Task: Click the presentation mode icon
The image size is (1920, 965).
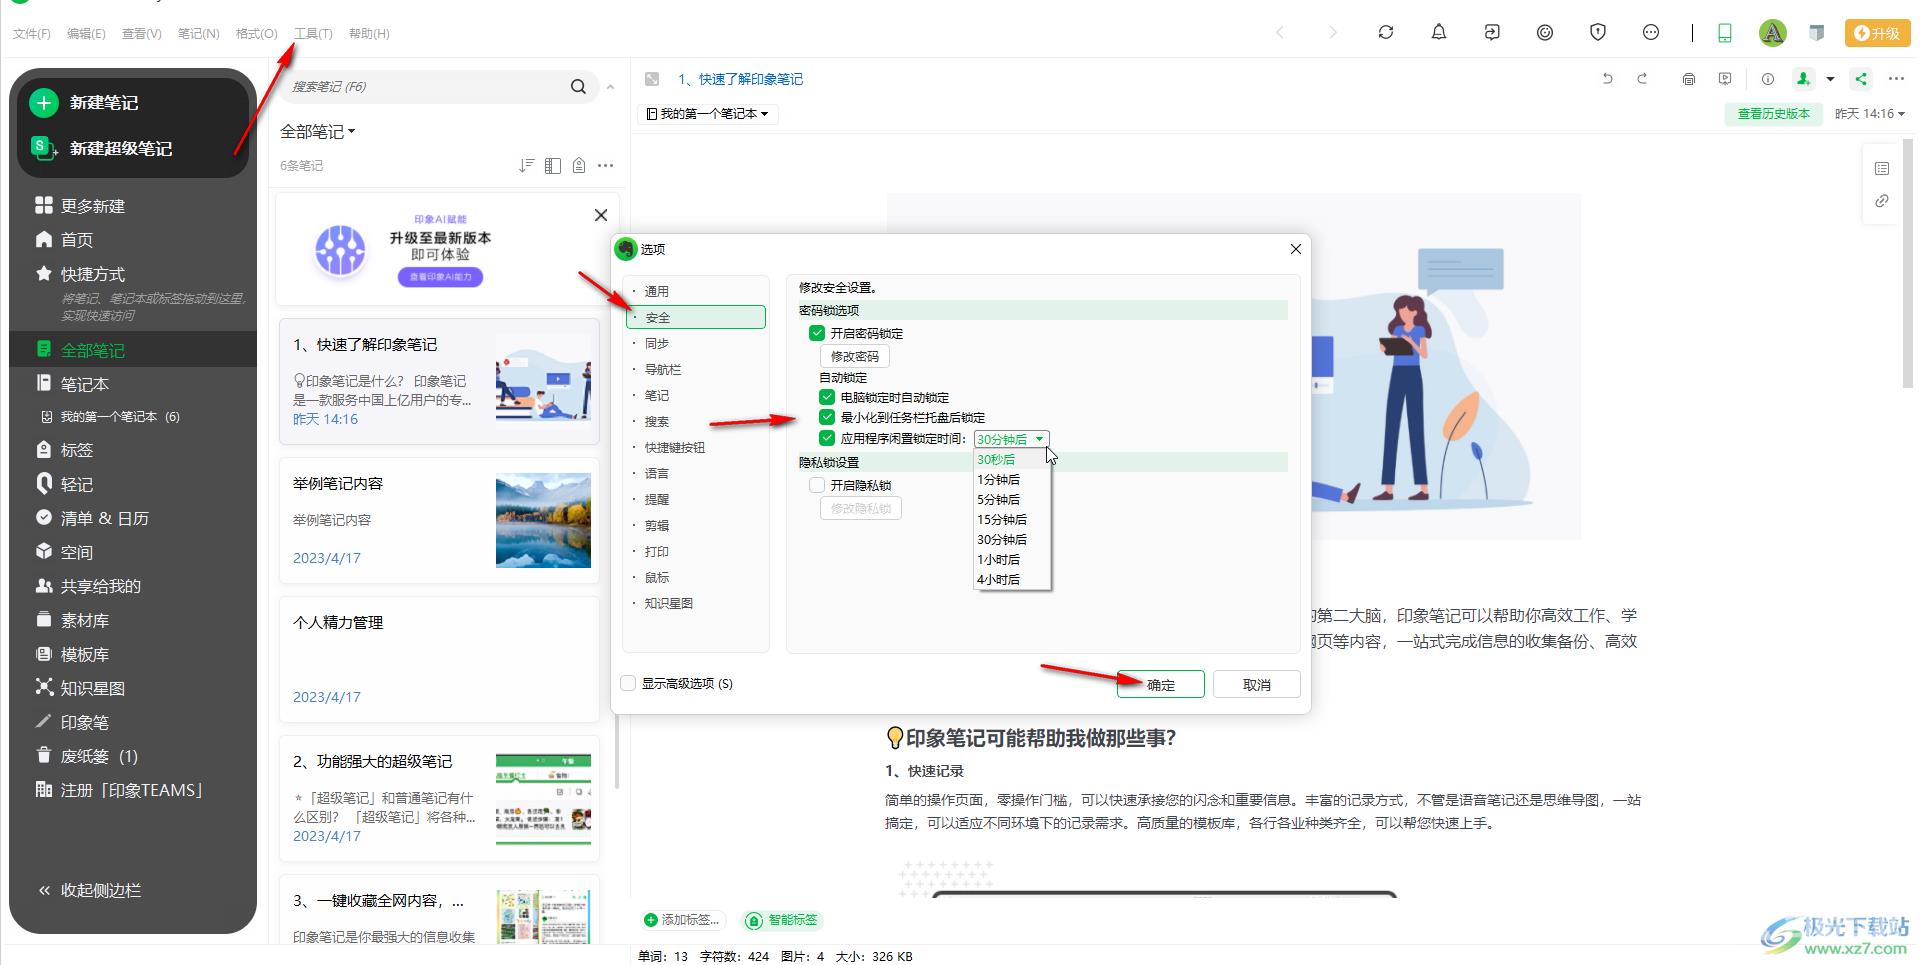Action: (x=1724, y=79)
